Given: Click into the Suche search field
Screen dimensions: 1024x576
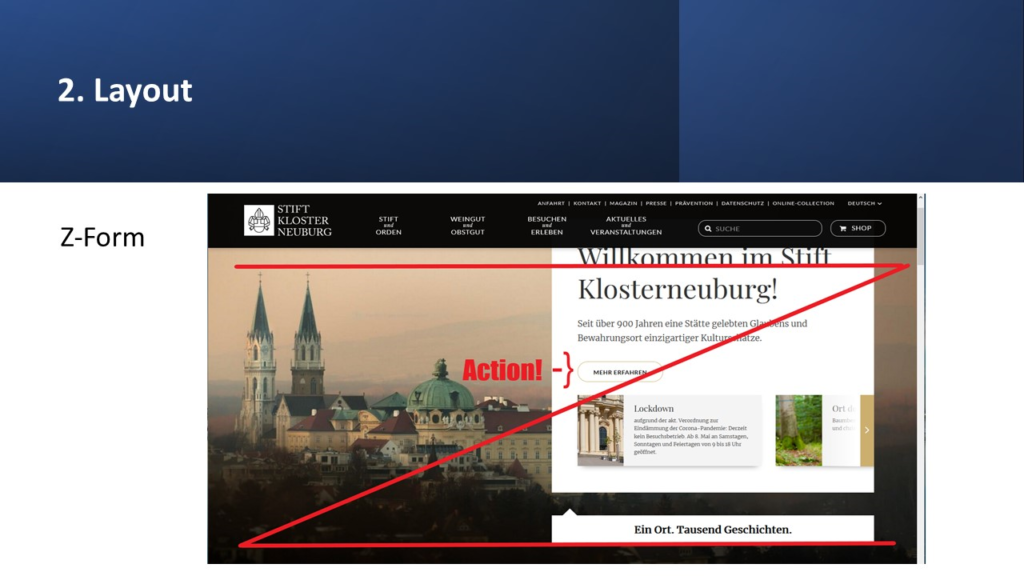Looking at the screenshot, I should point(765,229).
